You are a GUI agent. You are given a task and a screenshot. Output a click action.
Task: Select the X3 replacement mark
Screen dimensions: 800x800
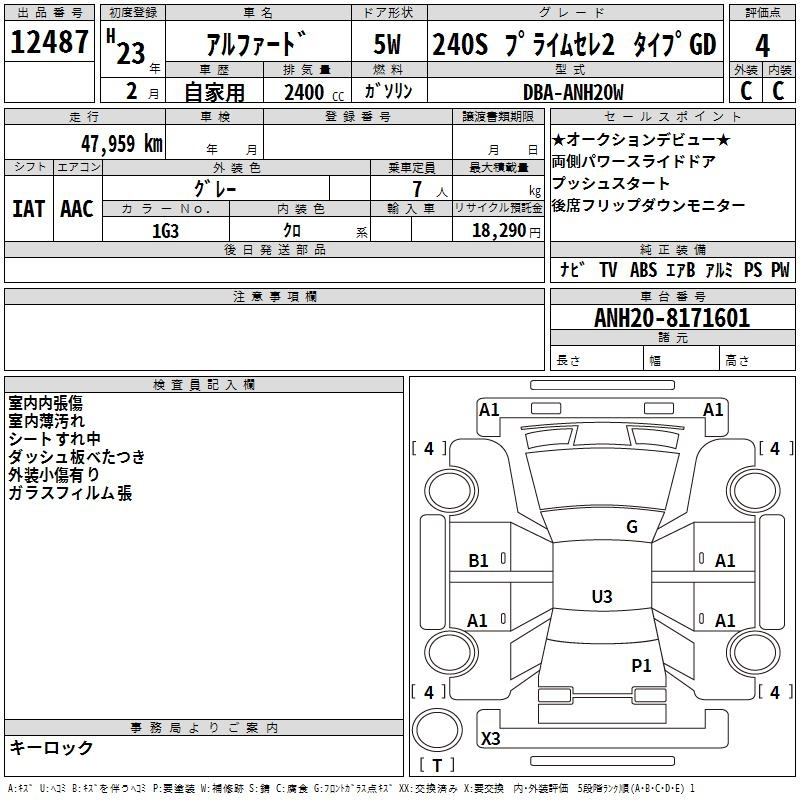tap(491, 739)
